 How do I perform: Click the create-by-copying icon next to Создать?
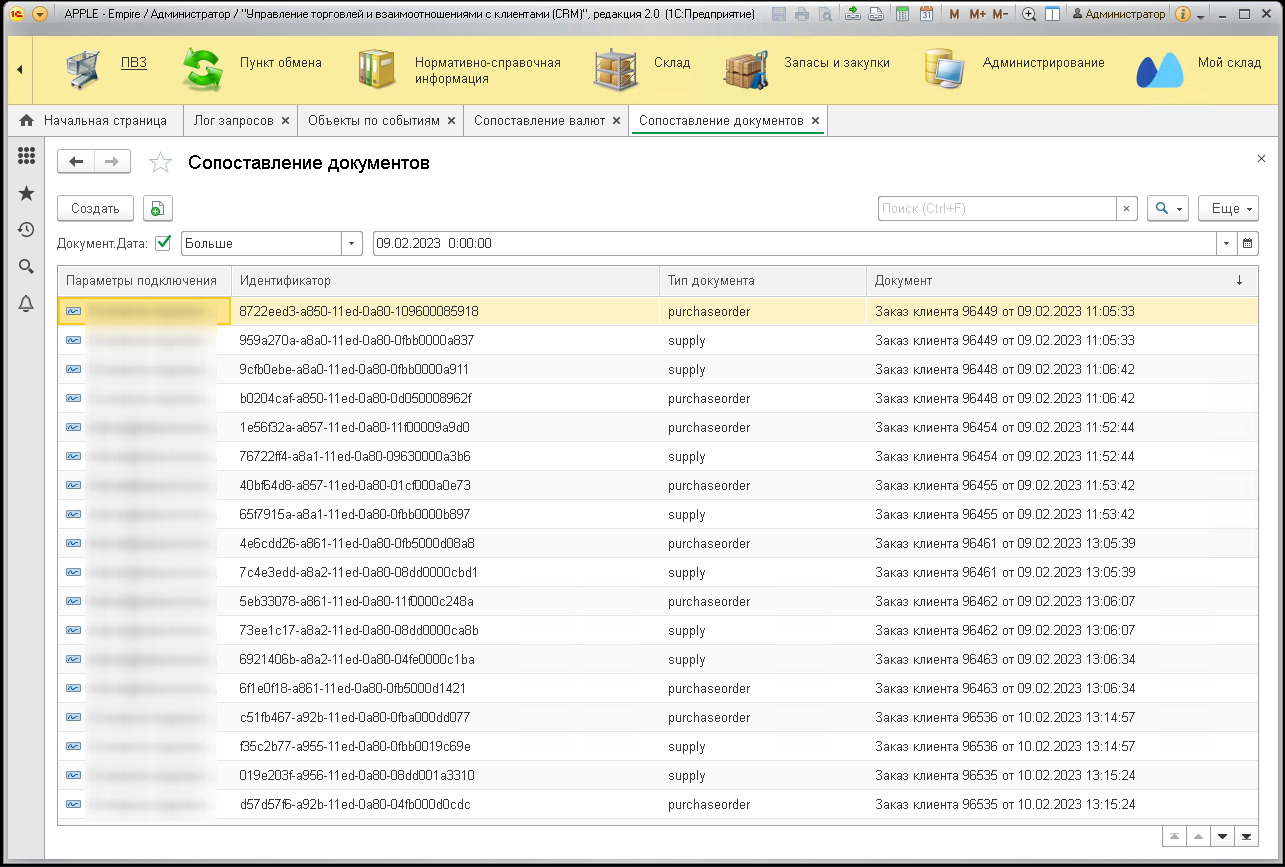pyautogui.click(x=158, y=208)
